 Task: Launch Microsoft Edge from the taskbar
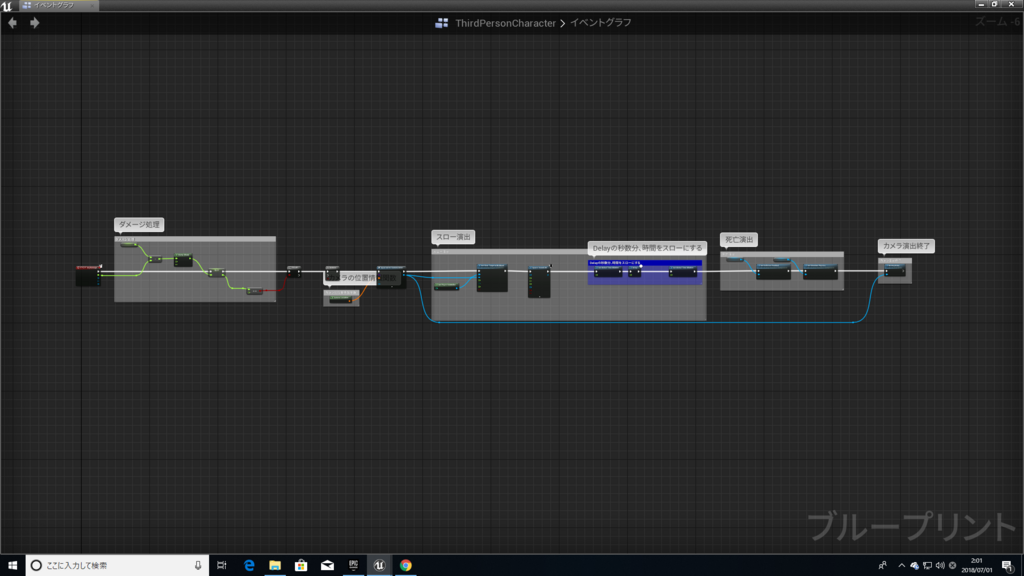click(x=249, y=566)
